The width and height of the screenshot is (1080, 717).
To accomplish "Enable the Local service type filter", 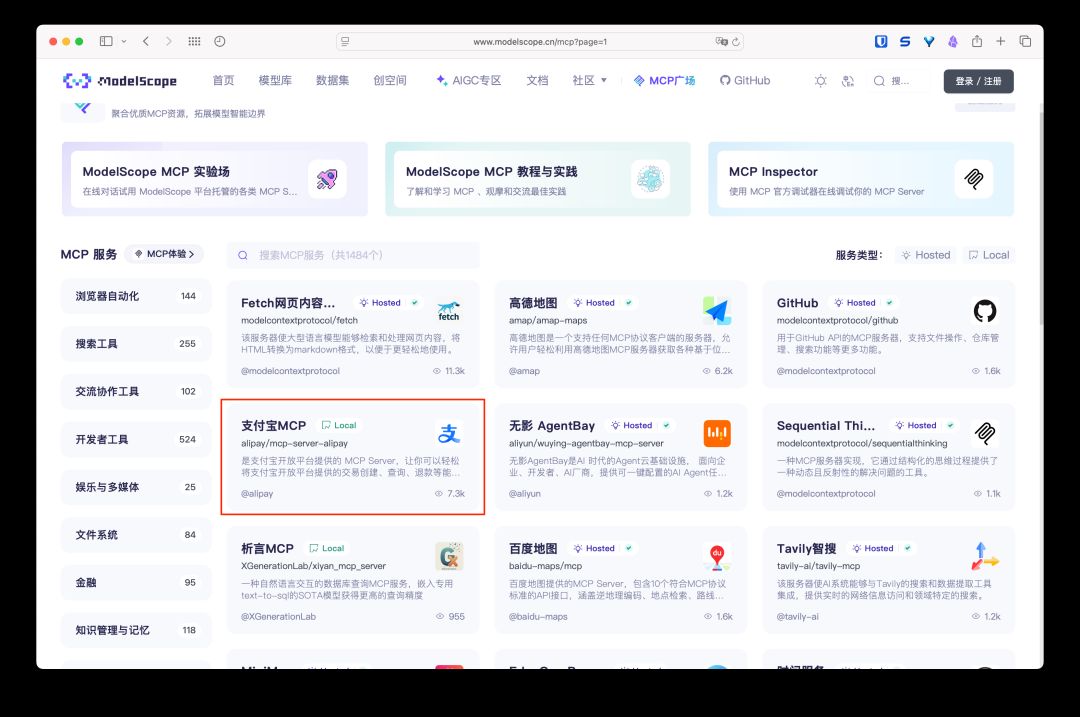I will (x=987, y=255).
